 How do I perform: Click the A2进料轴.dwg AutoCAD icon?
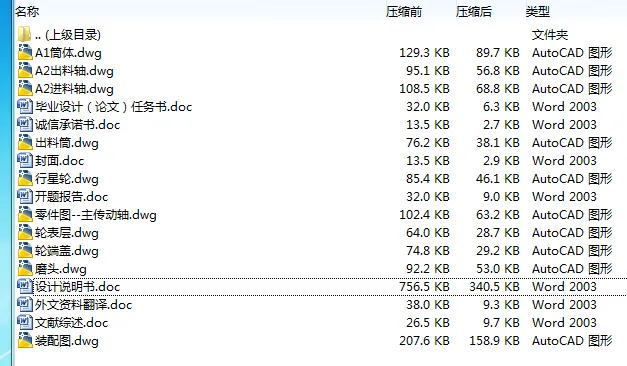pyautogui.click(x=25, y=88)
